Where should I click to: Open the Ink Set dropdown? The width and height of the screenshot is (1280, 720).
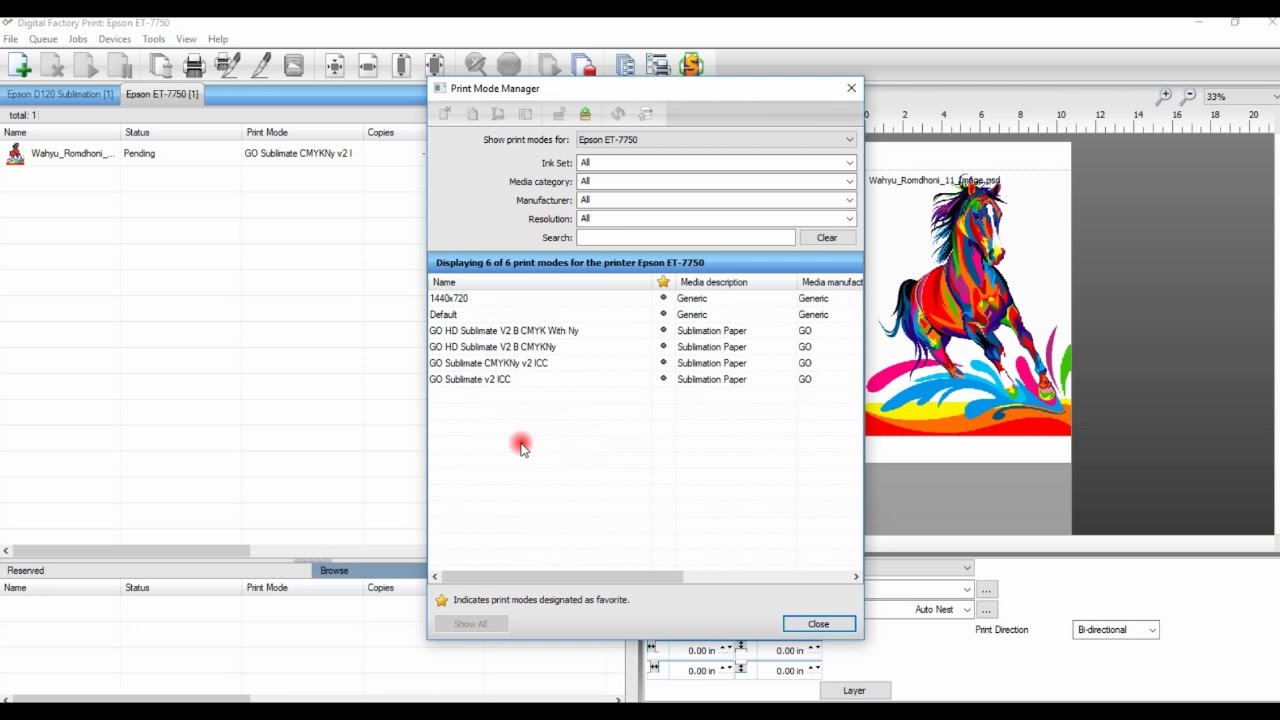coord(716,163)
